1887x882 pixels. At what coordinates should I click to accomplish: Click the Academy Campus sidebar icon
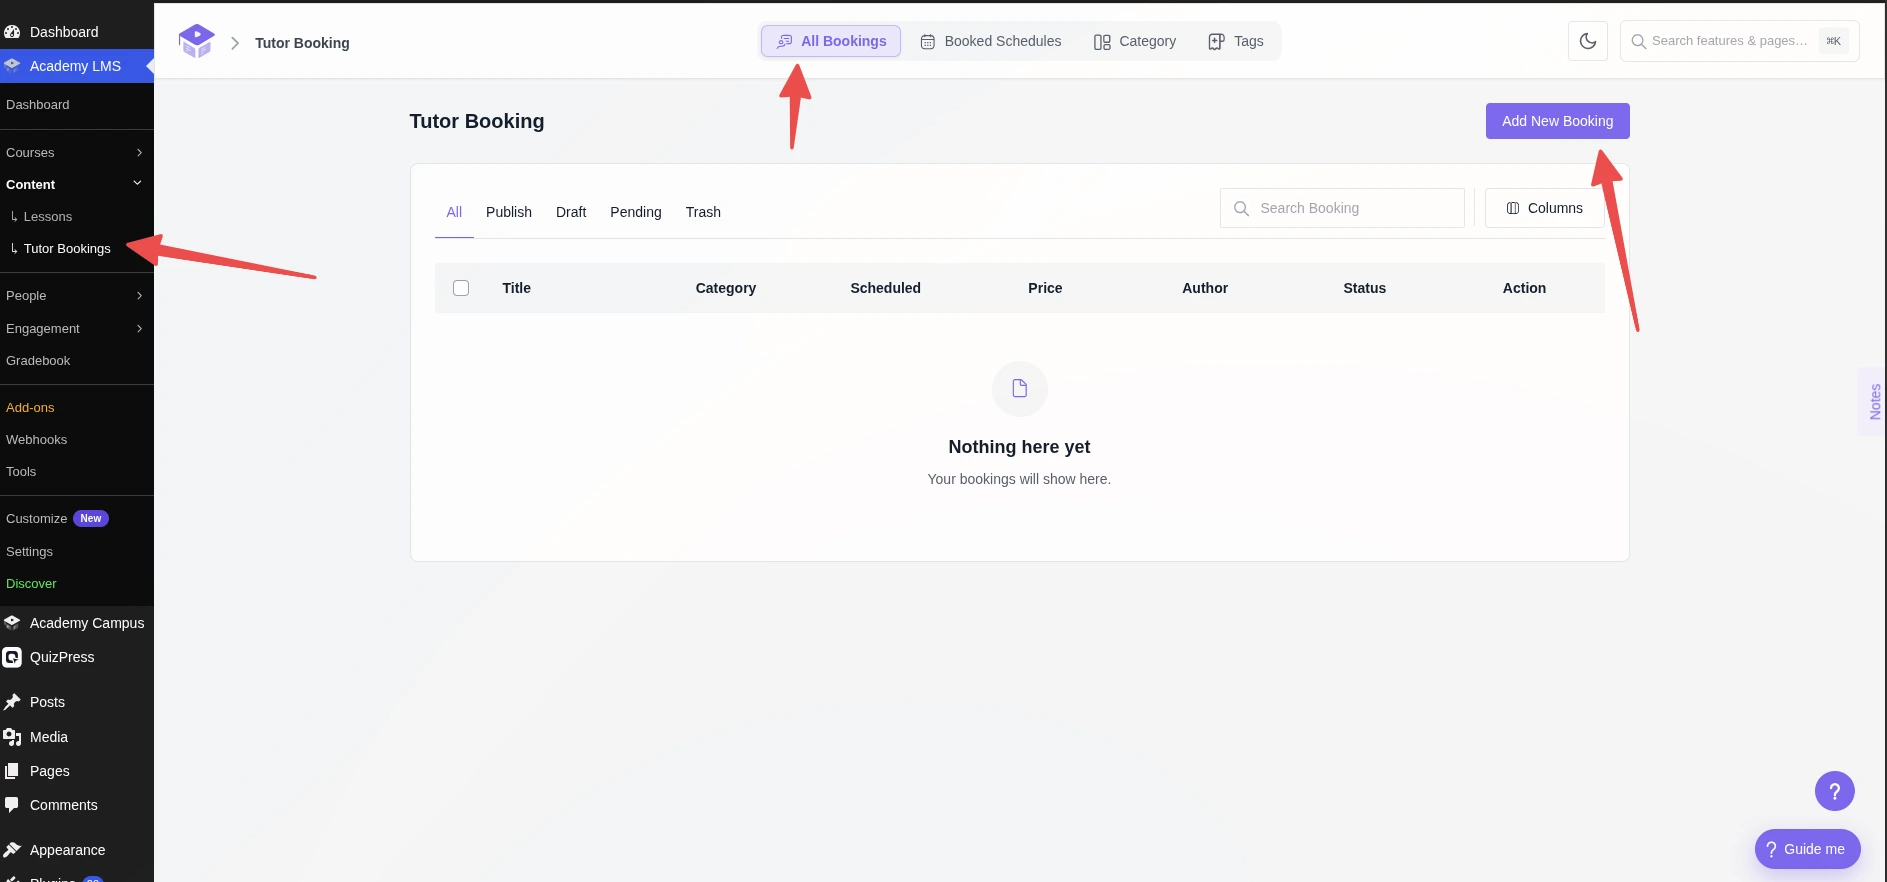pyautogui.click(x=12, y=623)
